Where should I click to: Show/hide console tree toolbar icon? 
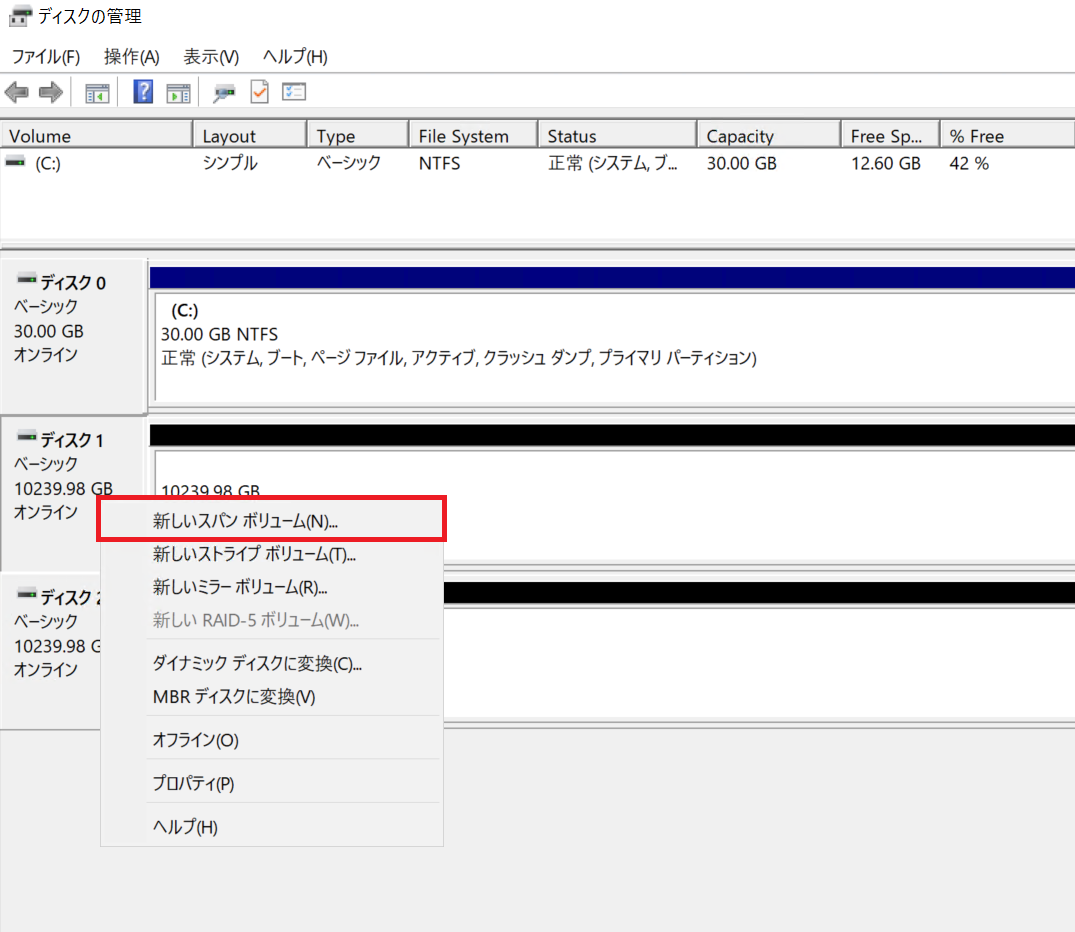[x=97, y=93]
